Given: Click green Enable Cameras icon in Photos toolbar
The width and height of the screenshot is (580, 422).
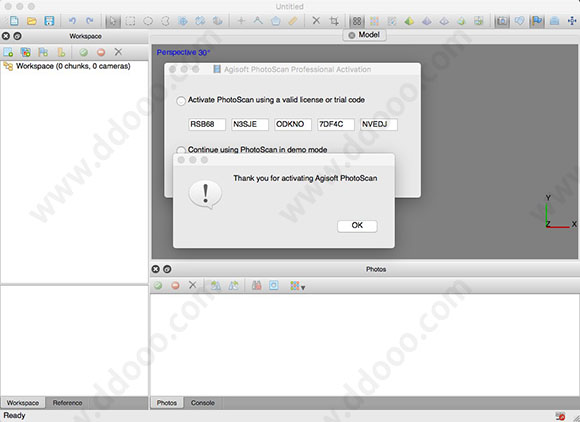Looking at the screenshot, I should (158, 286).
